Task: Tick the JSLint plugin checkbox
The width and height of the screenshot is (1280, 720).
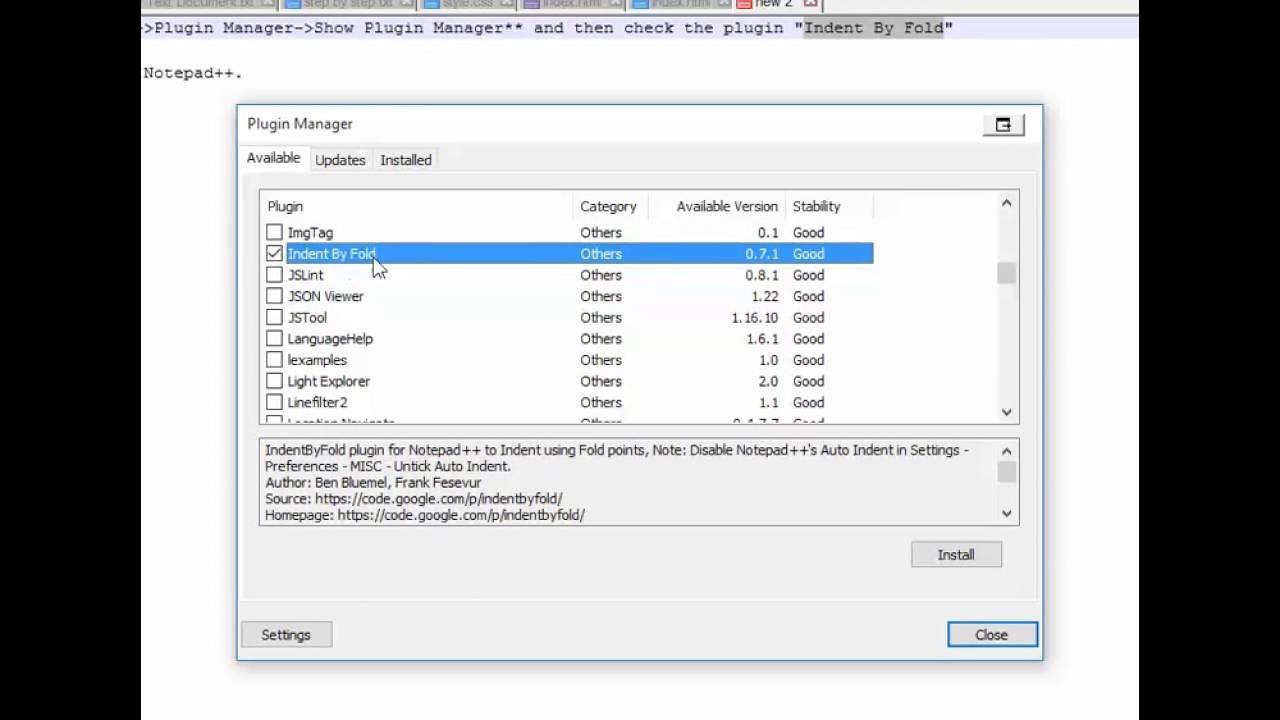Action: coord(274,275)
